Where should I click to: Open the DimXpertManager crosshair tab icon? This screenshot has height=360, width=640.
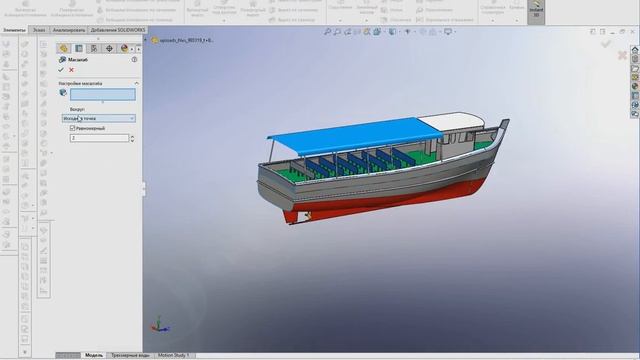(109, 48)
